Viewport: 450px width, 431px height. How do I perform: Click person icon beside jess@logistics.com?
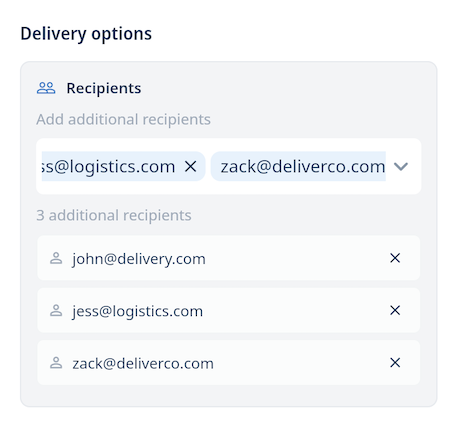pos(56,311)
